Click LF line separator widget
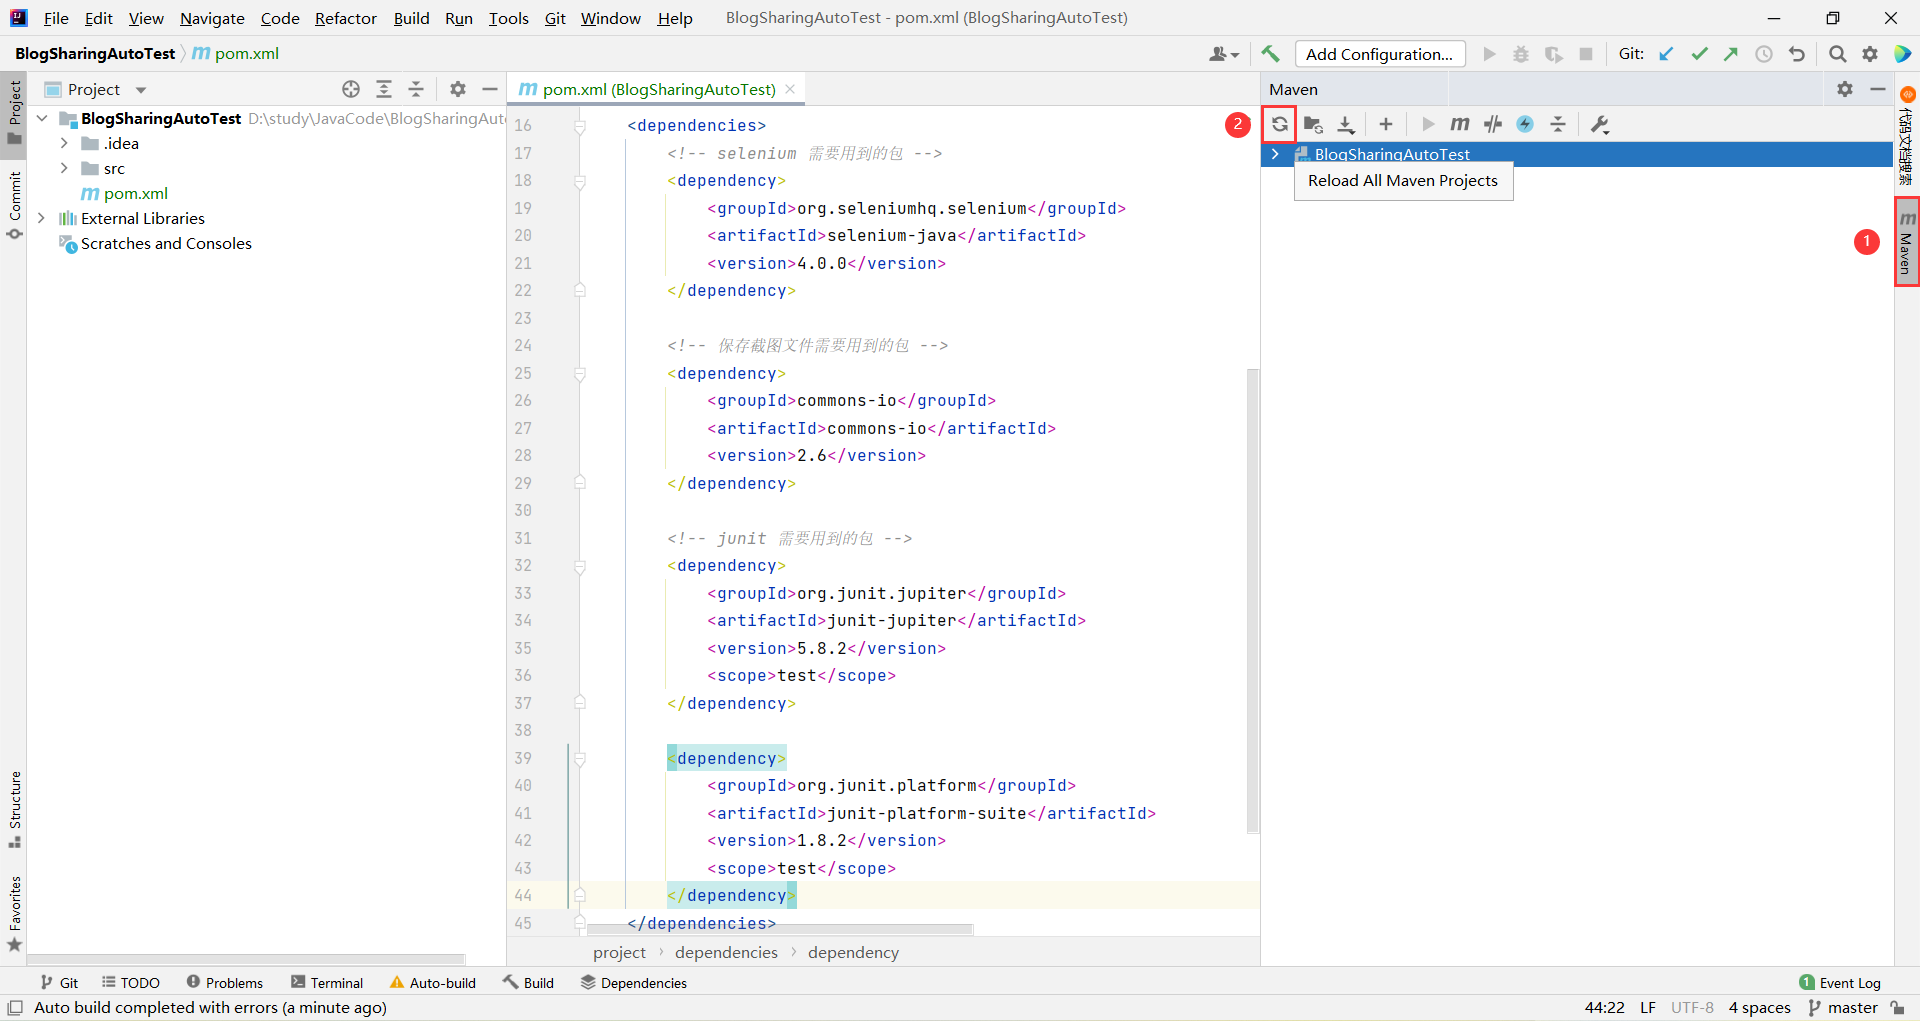The width and height of the screenshot is (1920, 1021). [x=1648, y=1008]
